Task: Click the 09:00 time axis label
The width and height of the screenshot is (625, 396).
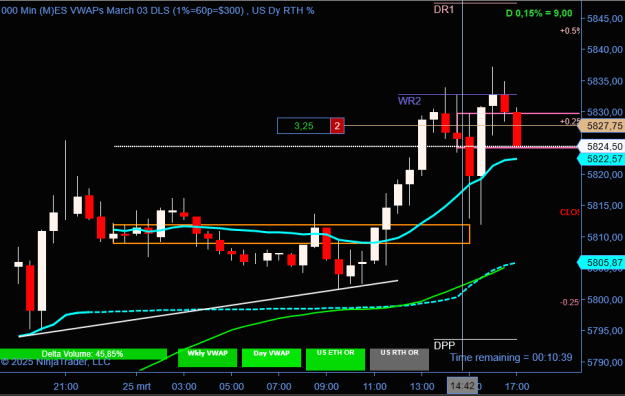Action: click(326, 386)
